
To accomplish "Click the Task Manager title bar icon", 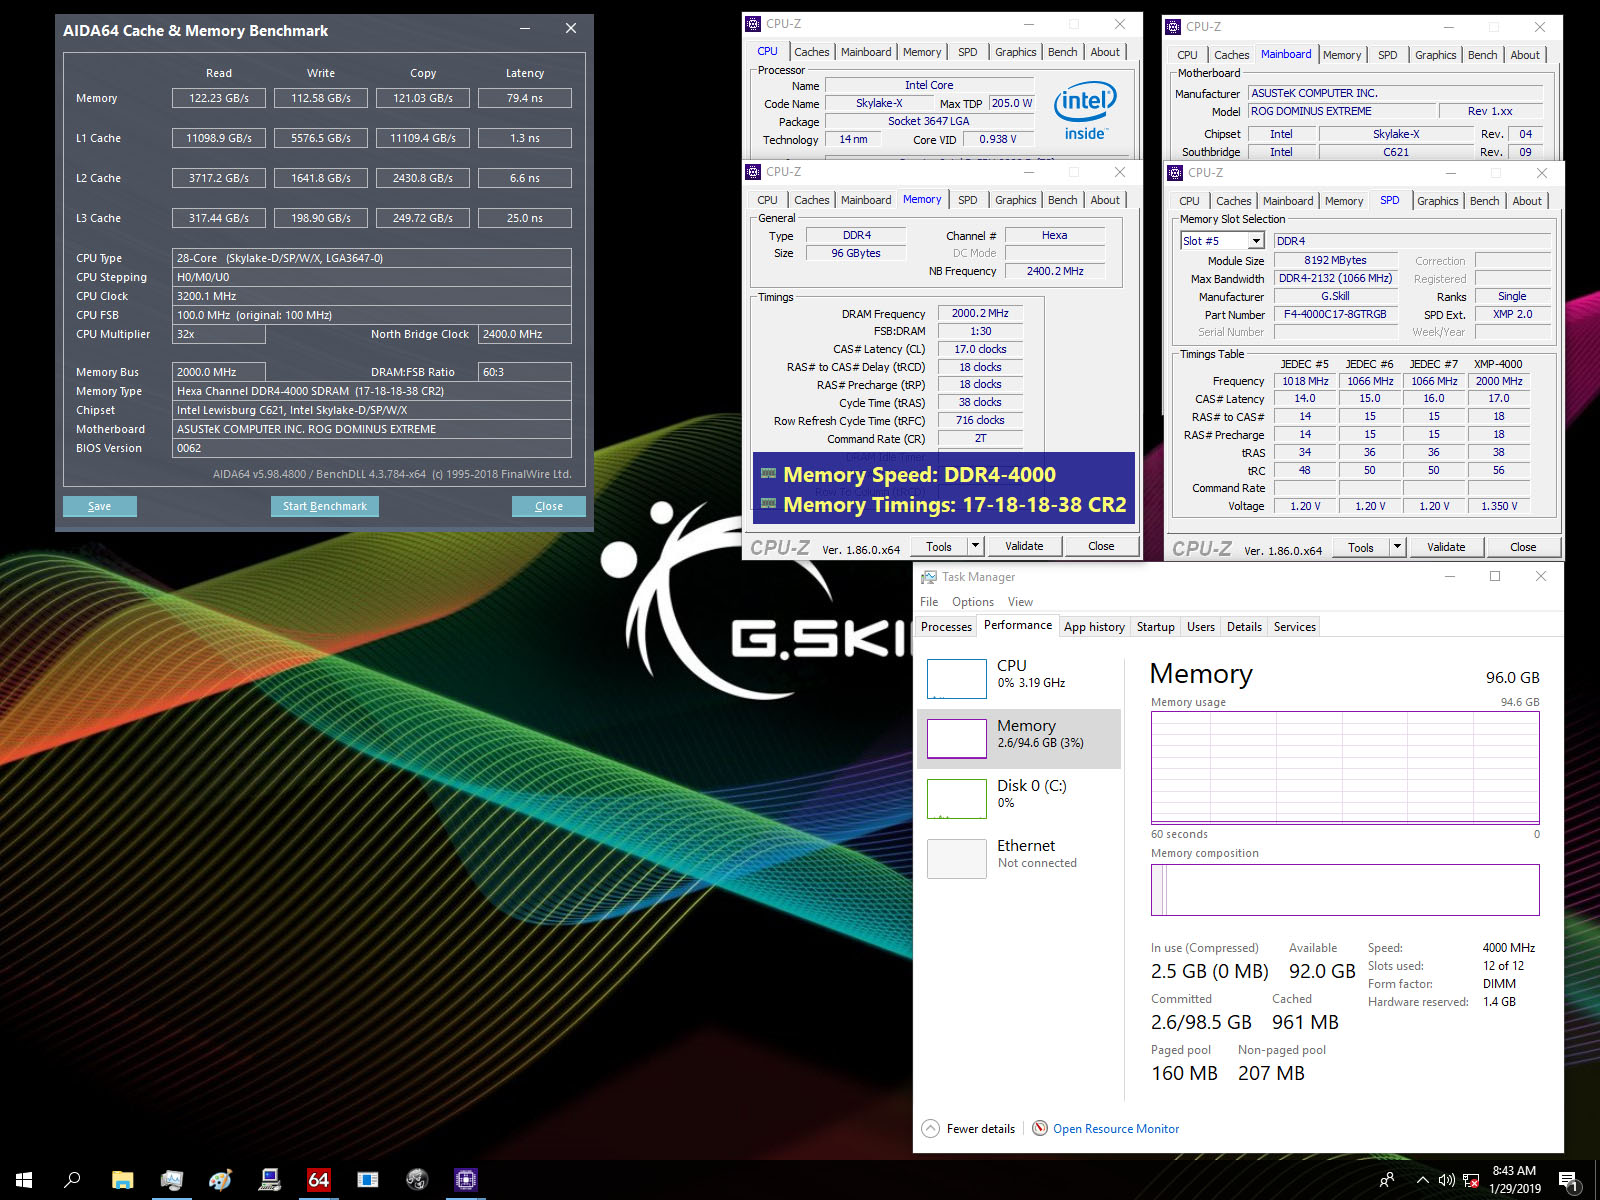I will tap(929, 577).
